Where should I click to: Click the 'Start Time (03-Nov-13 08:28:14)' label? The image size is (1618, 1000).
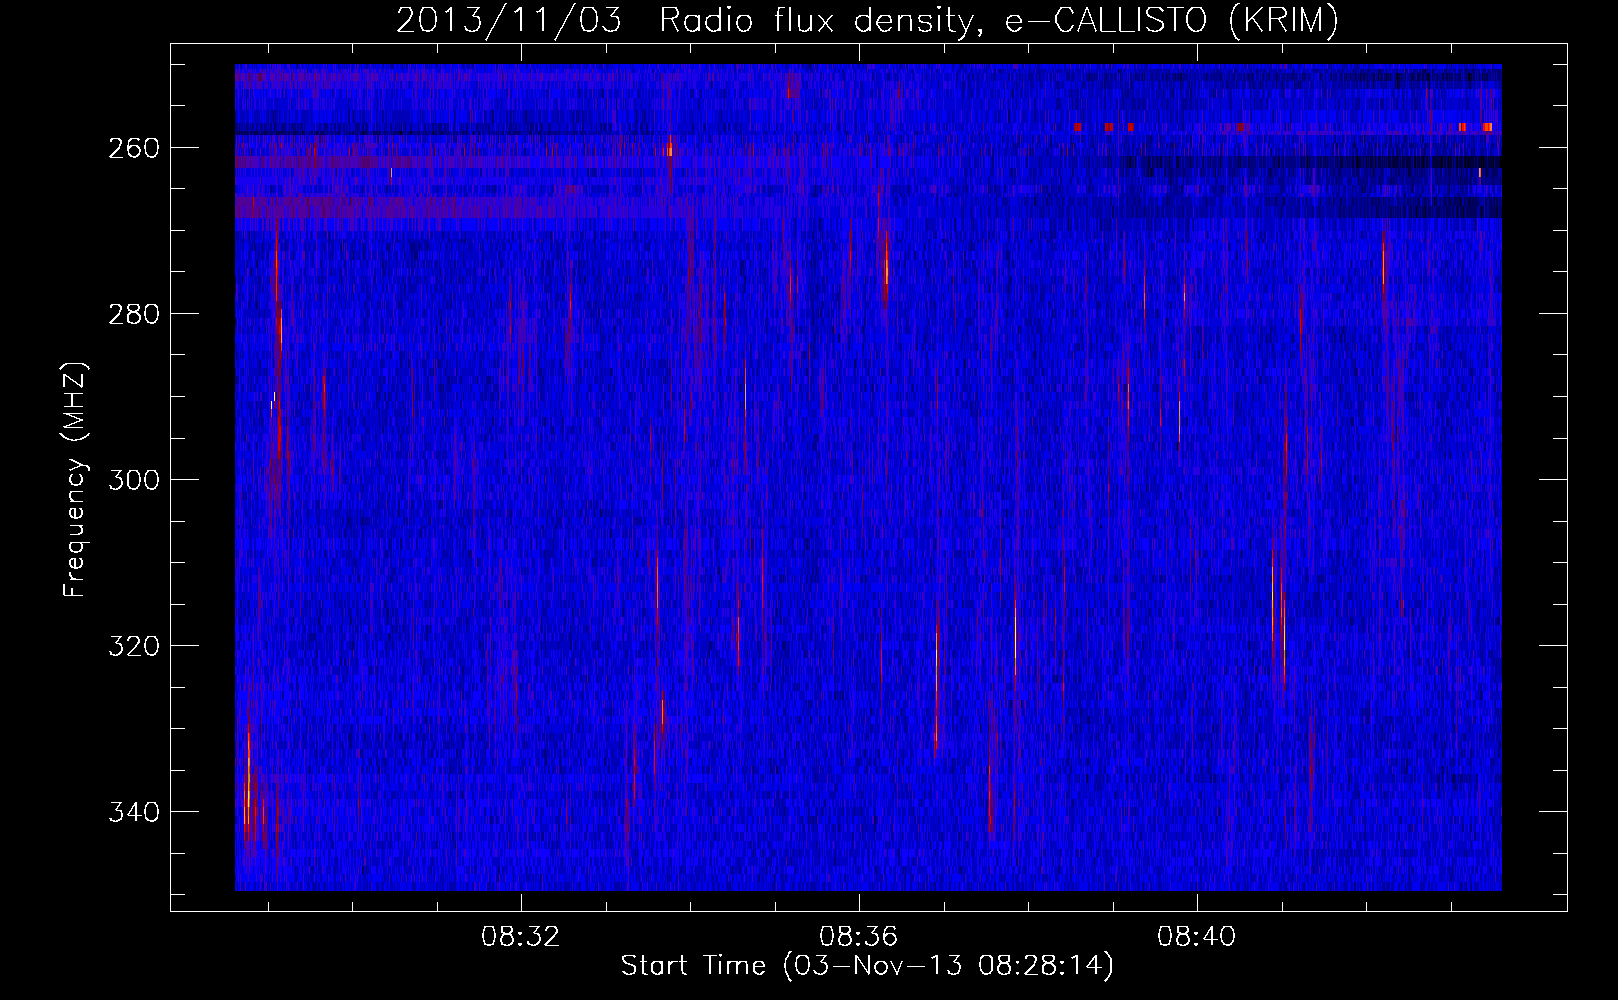(x=867, y=966)
